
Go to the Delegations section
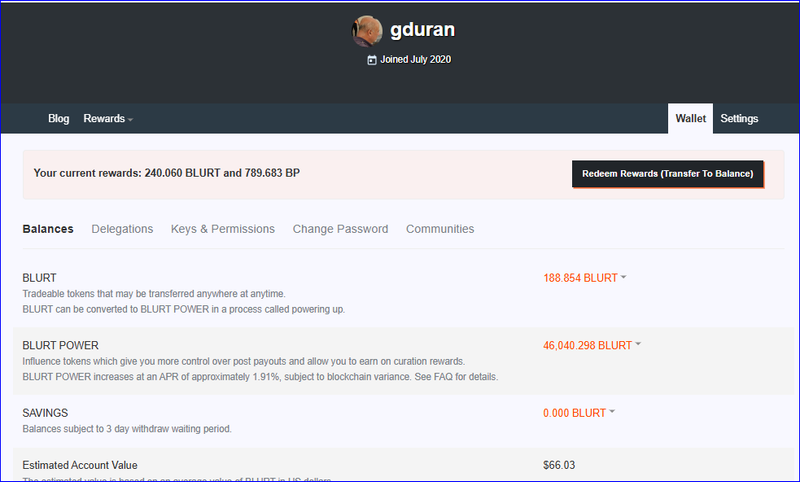(122, 229)
